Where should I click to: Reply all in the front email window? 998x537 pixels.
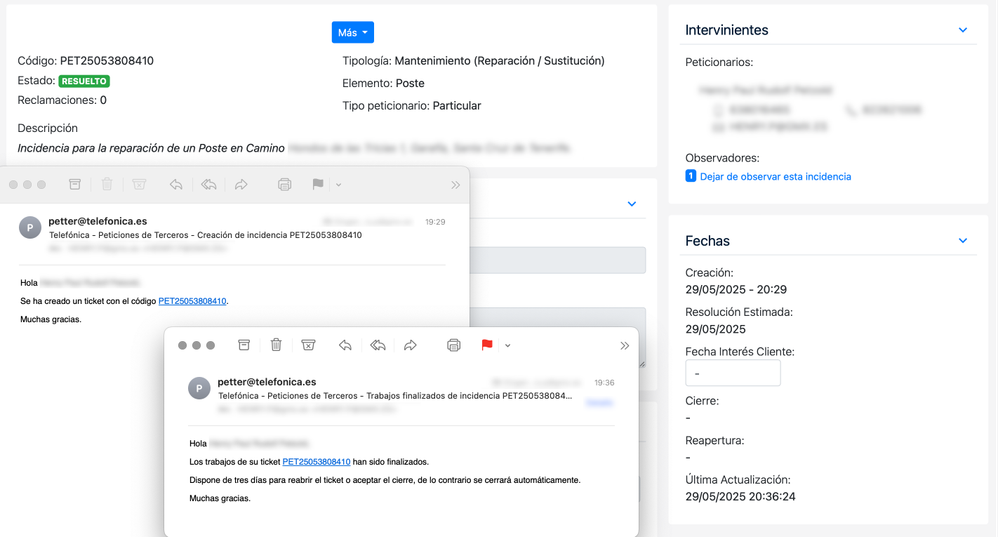click(378, 345)
